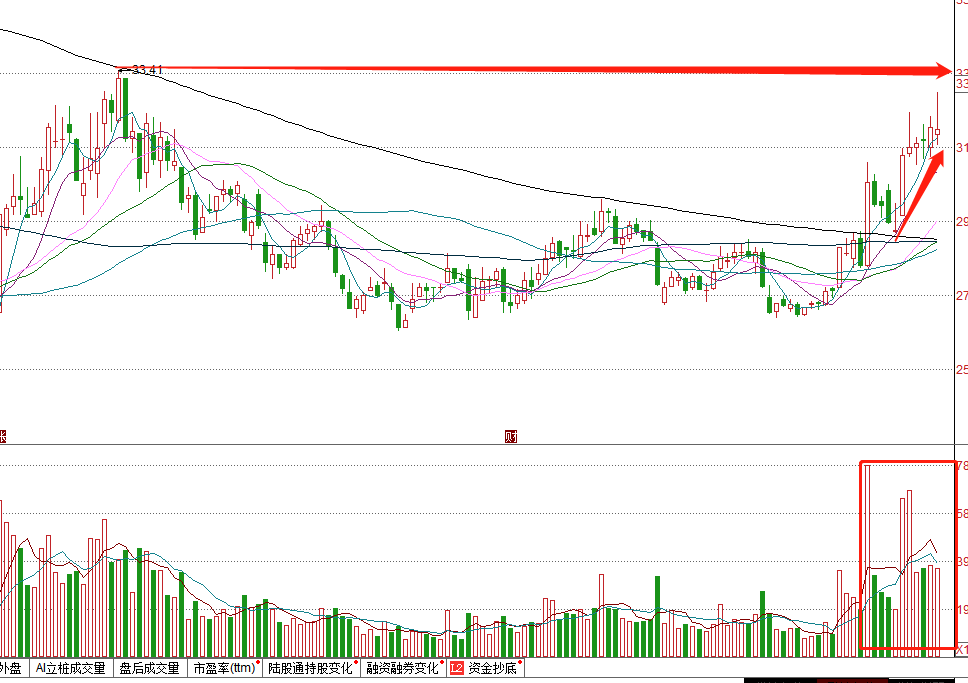968x683 pixels.
Task: Open the 融资融券变化 indicator tab
Action: [403, 668]
